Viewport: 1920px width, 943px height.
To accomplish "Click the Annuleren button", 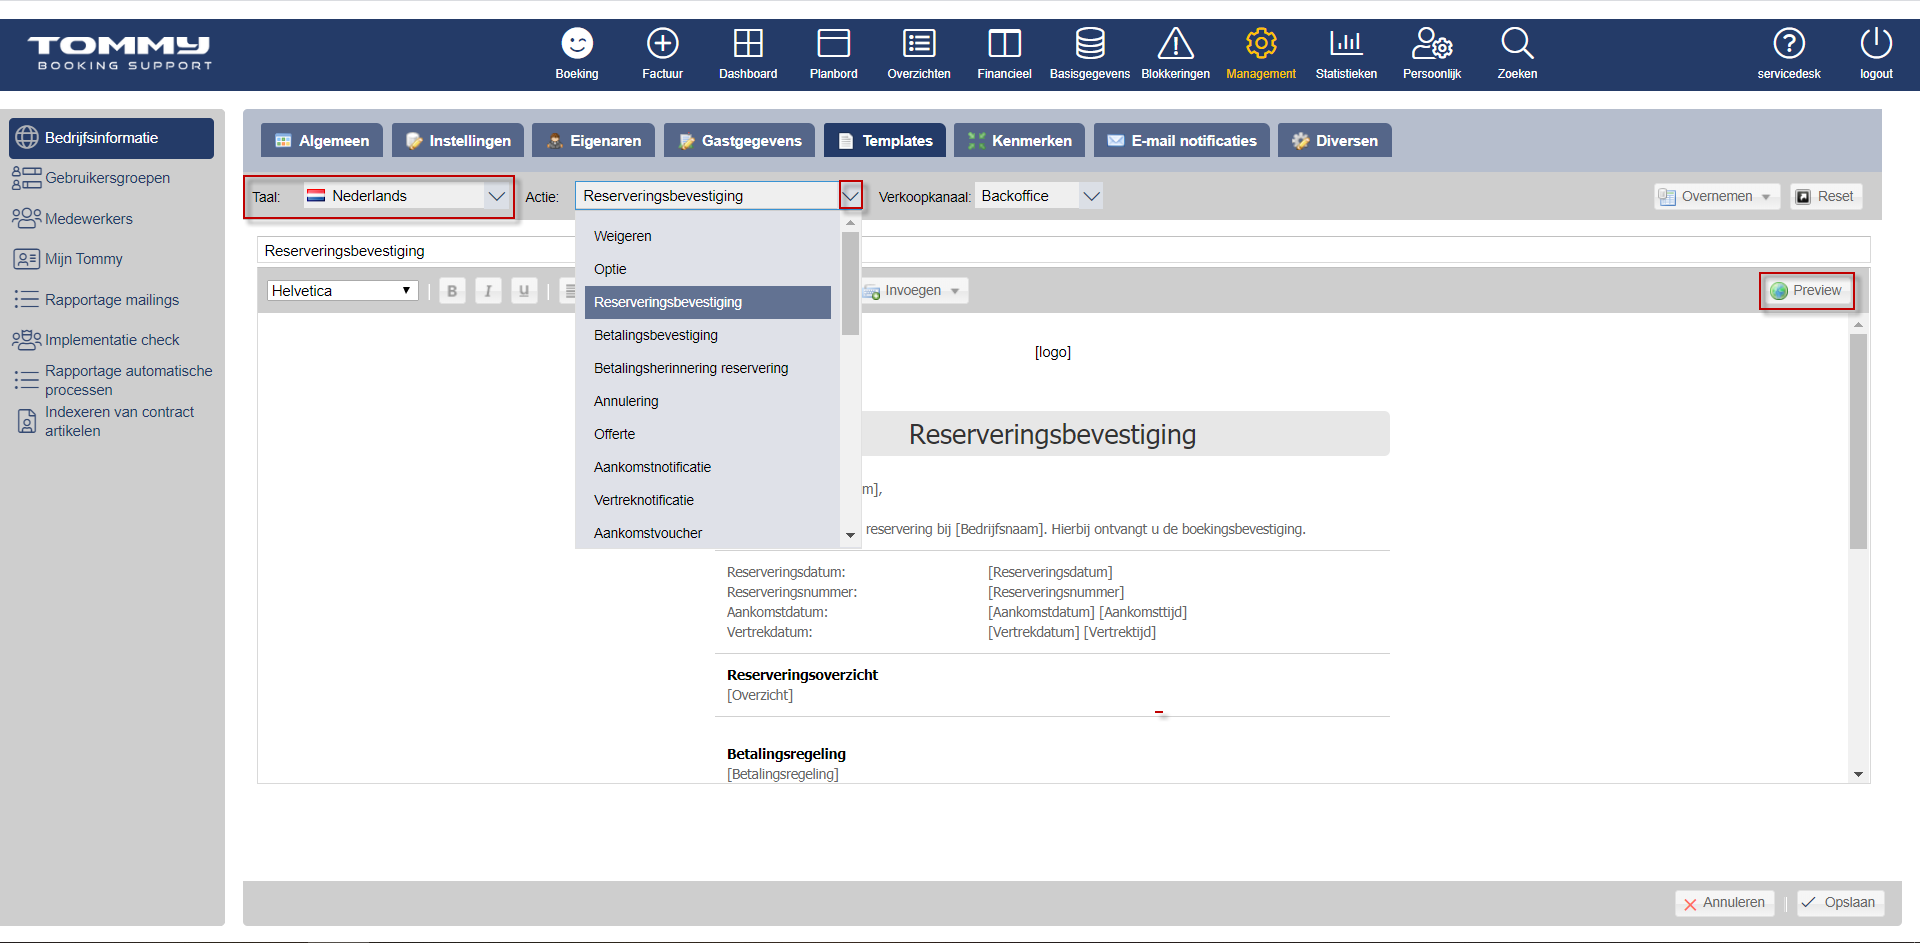I will coord(1724,903).
